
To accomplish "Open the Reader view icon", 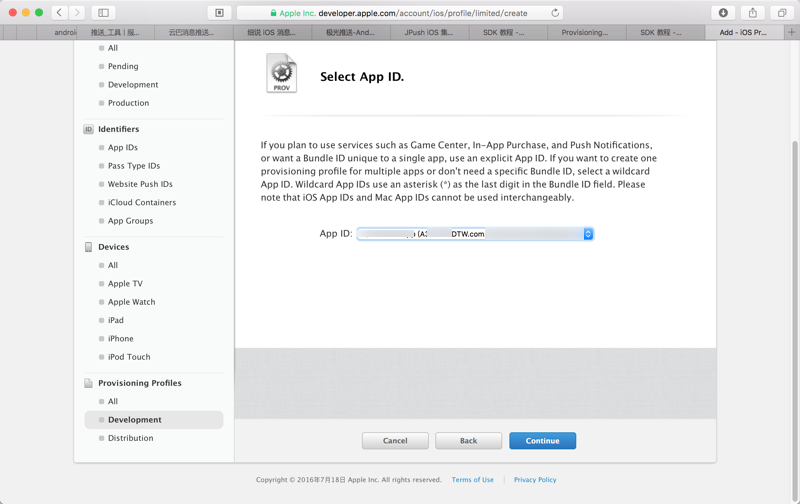I will [x=219, y=13].
